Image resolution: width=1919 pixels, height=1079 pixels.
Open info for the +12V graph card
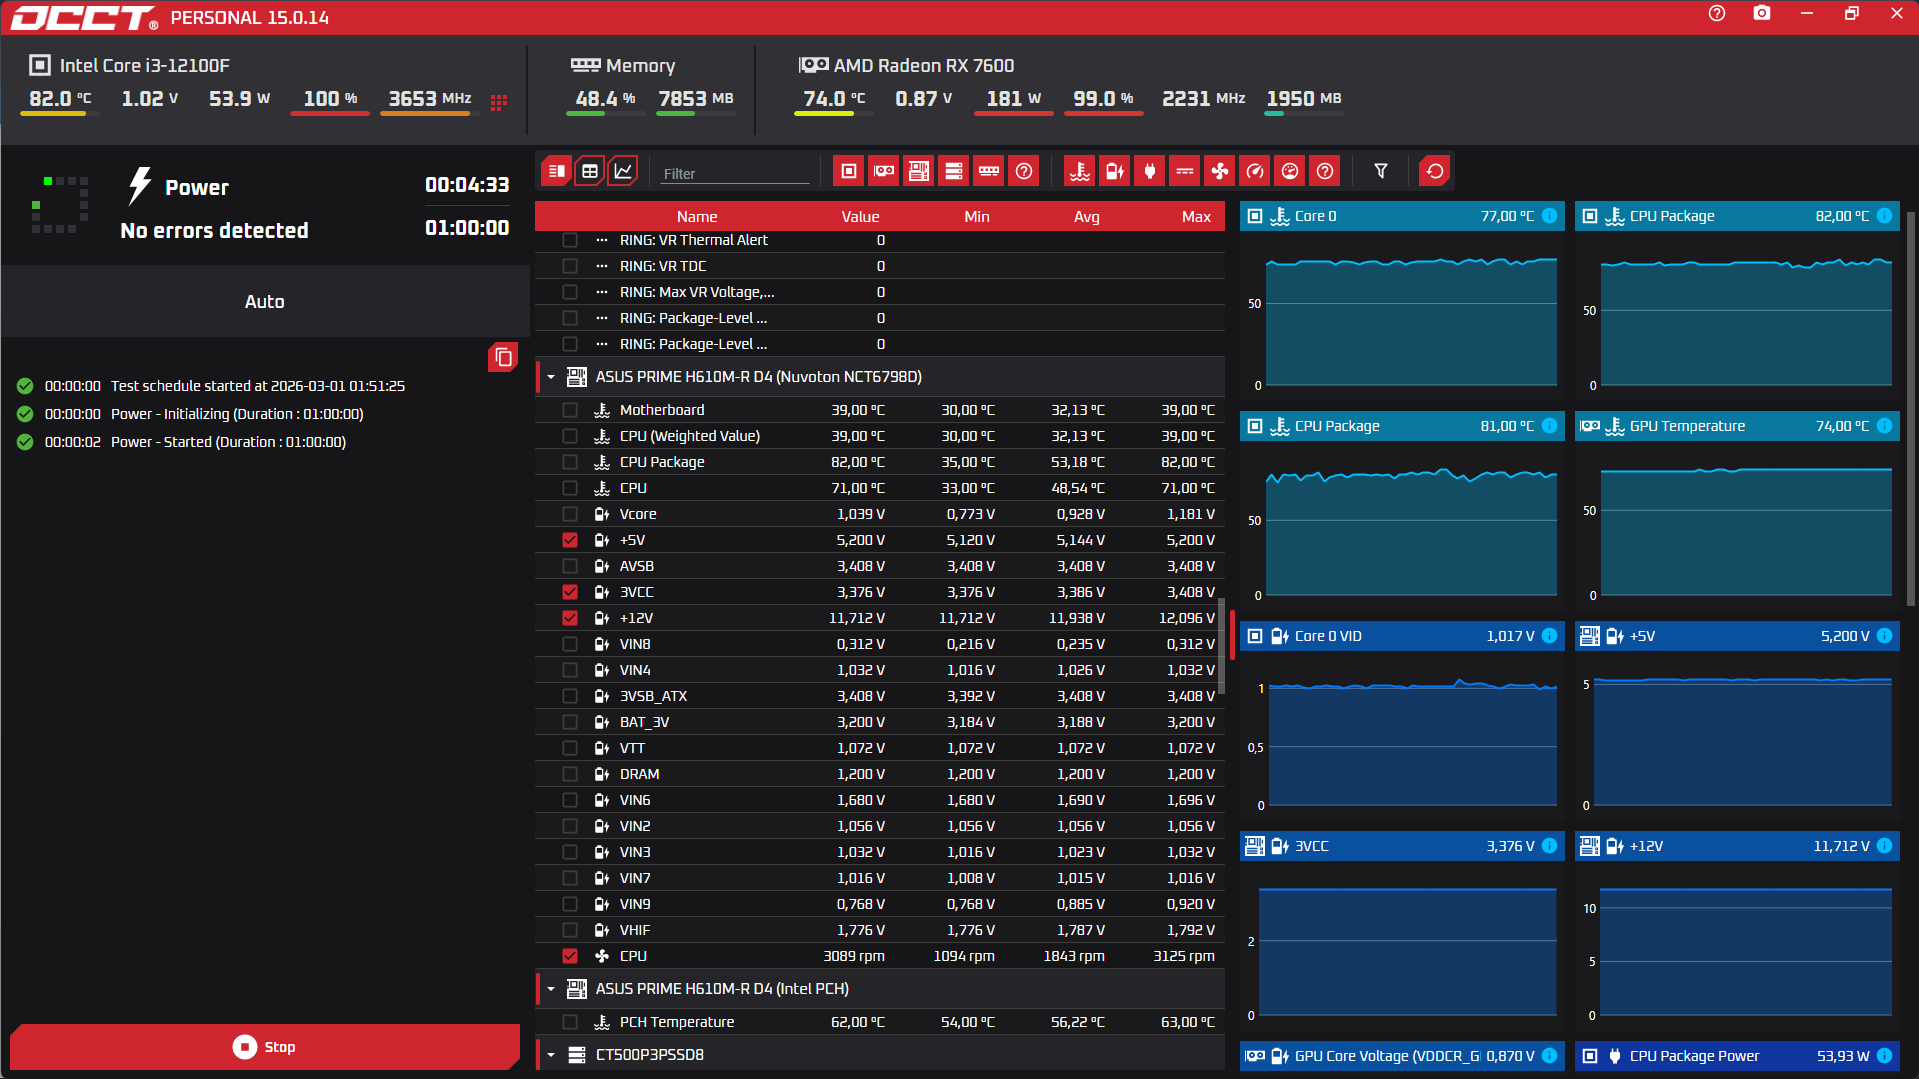point(1884,846)
